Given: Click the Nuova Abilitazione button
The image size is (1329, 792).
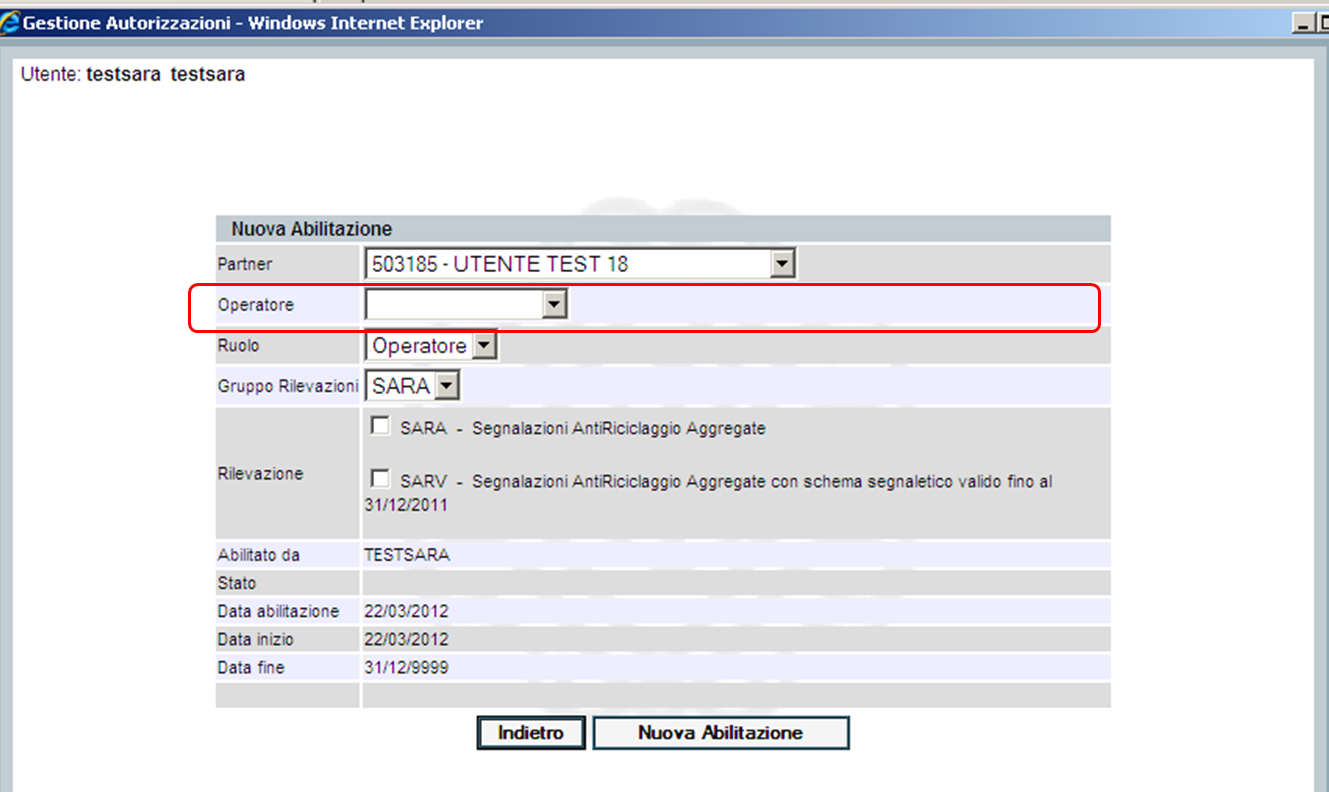Looking at the screenshot, I should click(720, 733).
